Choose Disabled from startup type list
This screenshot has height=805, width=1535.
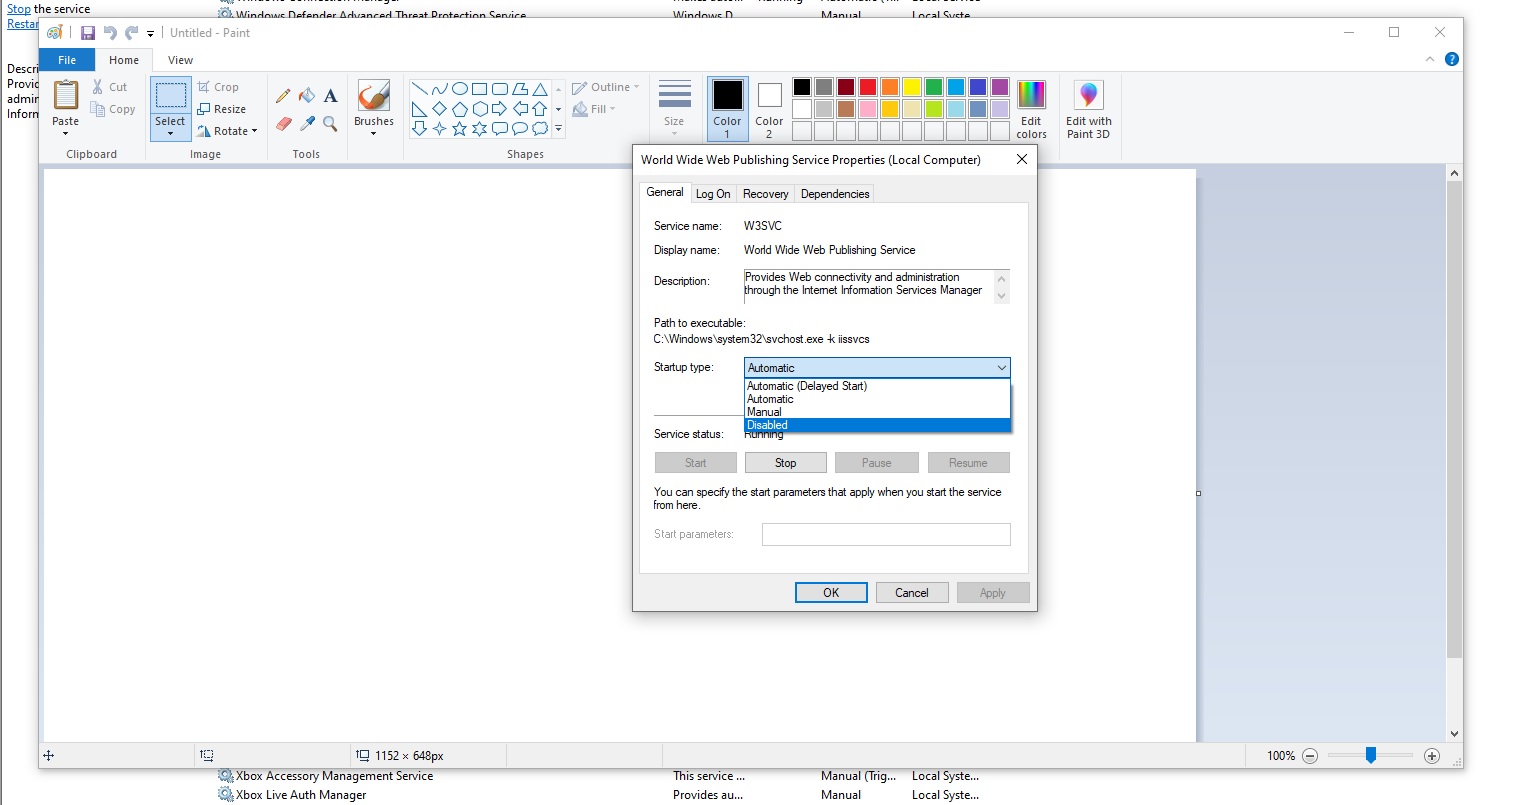point(878,425)
